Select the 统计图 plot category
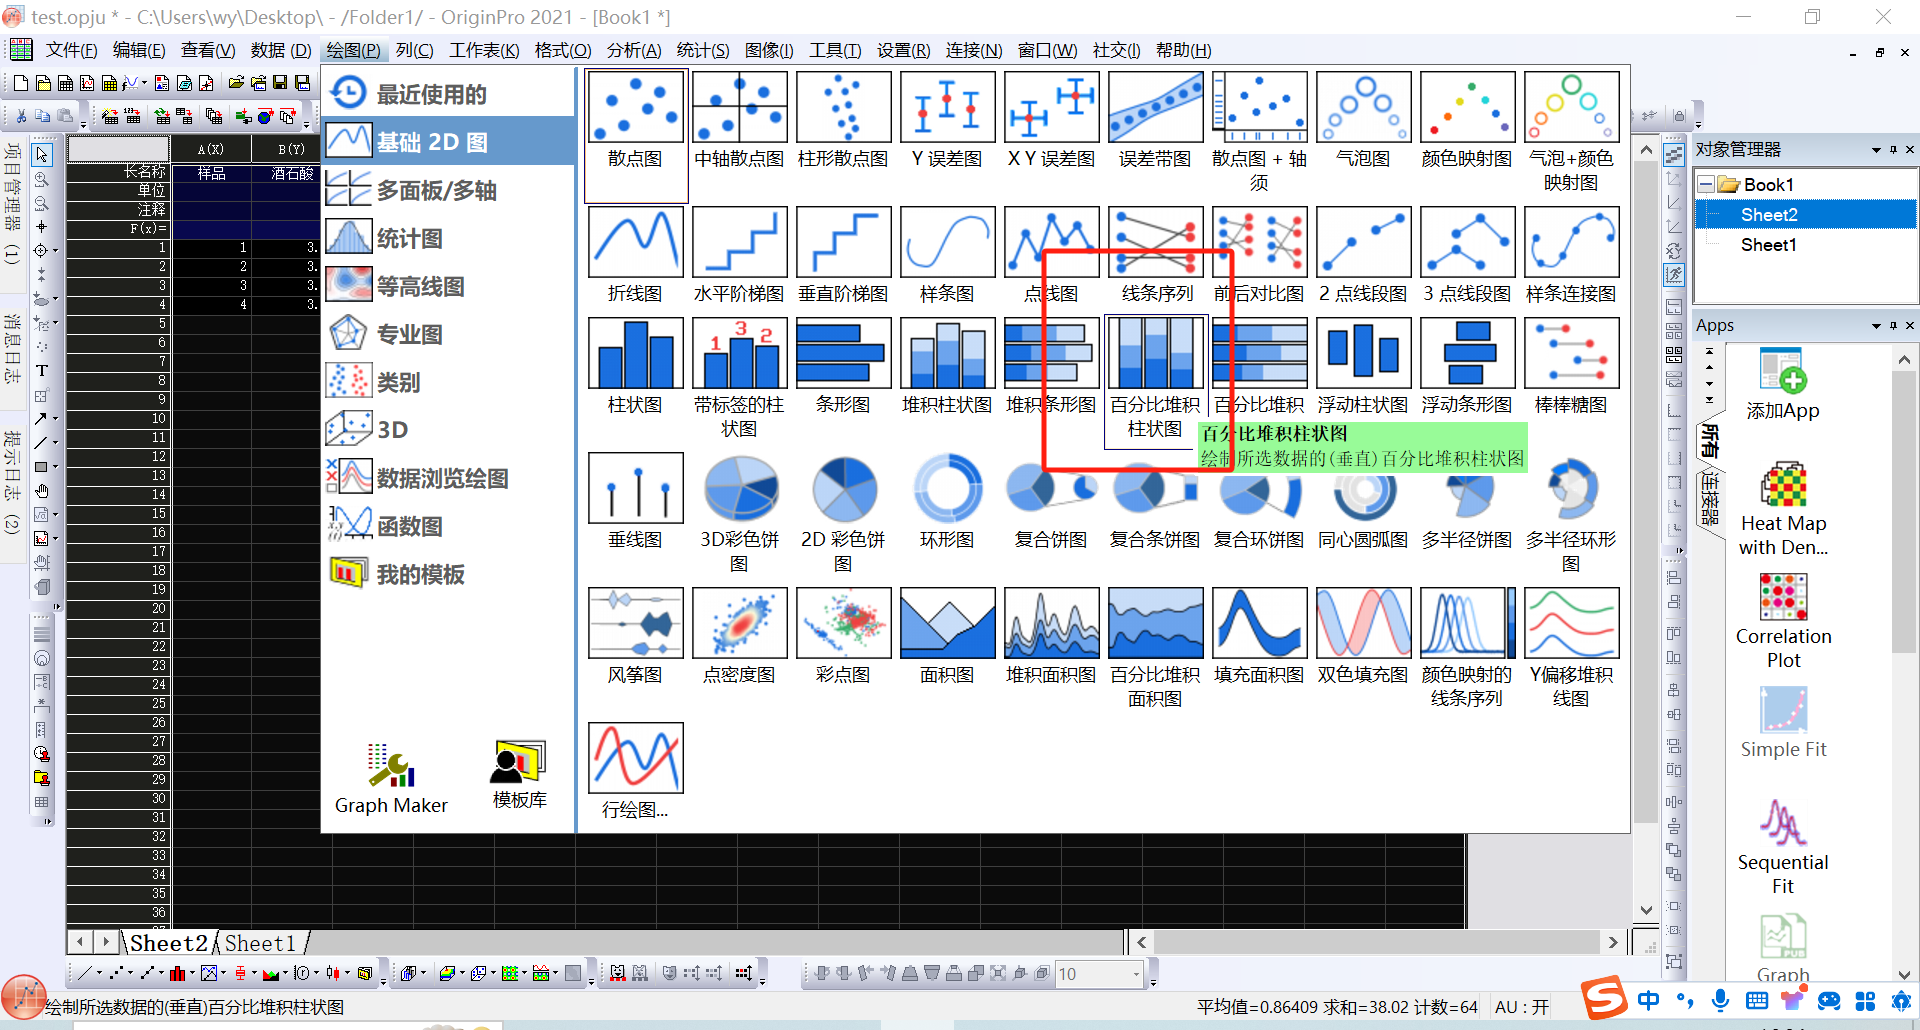1920x1030 pixels. tap(410, 239)
